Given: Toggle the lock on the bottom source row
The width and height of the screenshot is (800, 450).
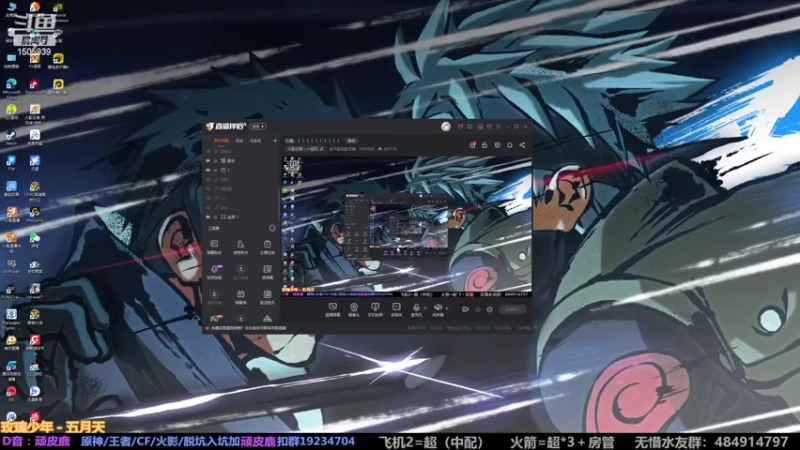Looking at the screenshot, I should point(216,217).
